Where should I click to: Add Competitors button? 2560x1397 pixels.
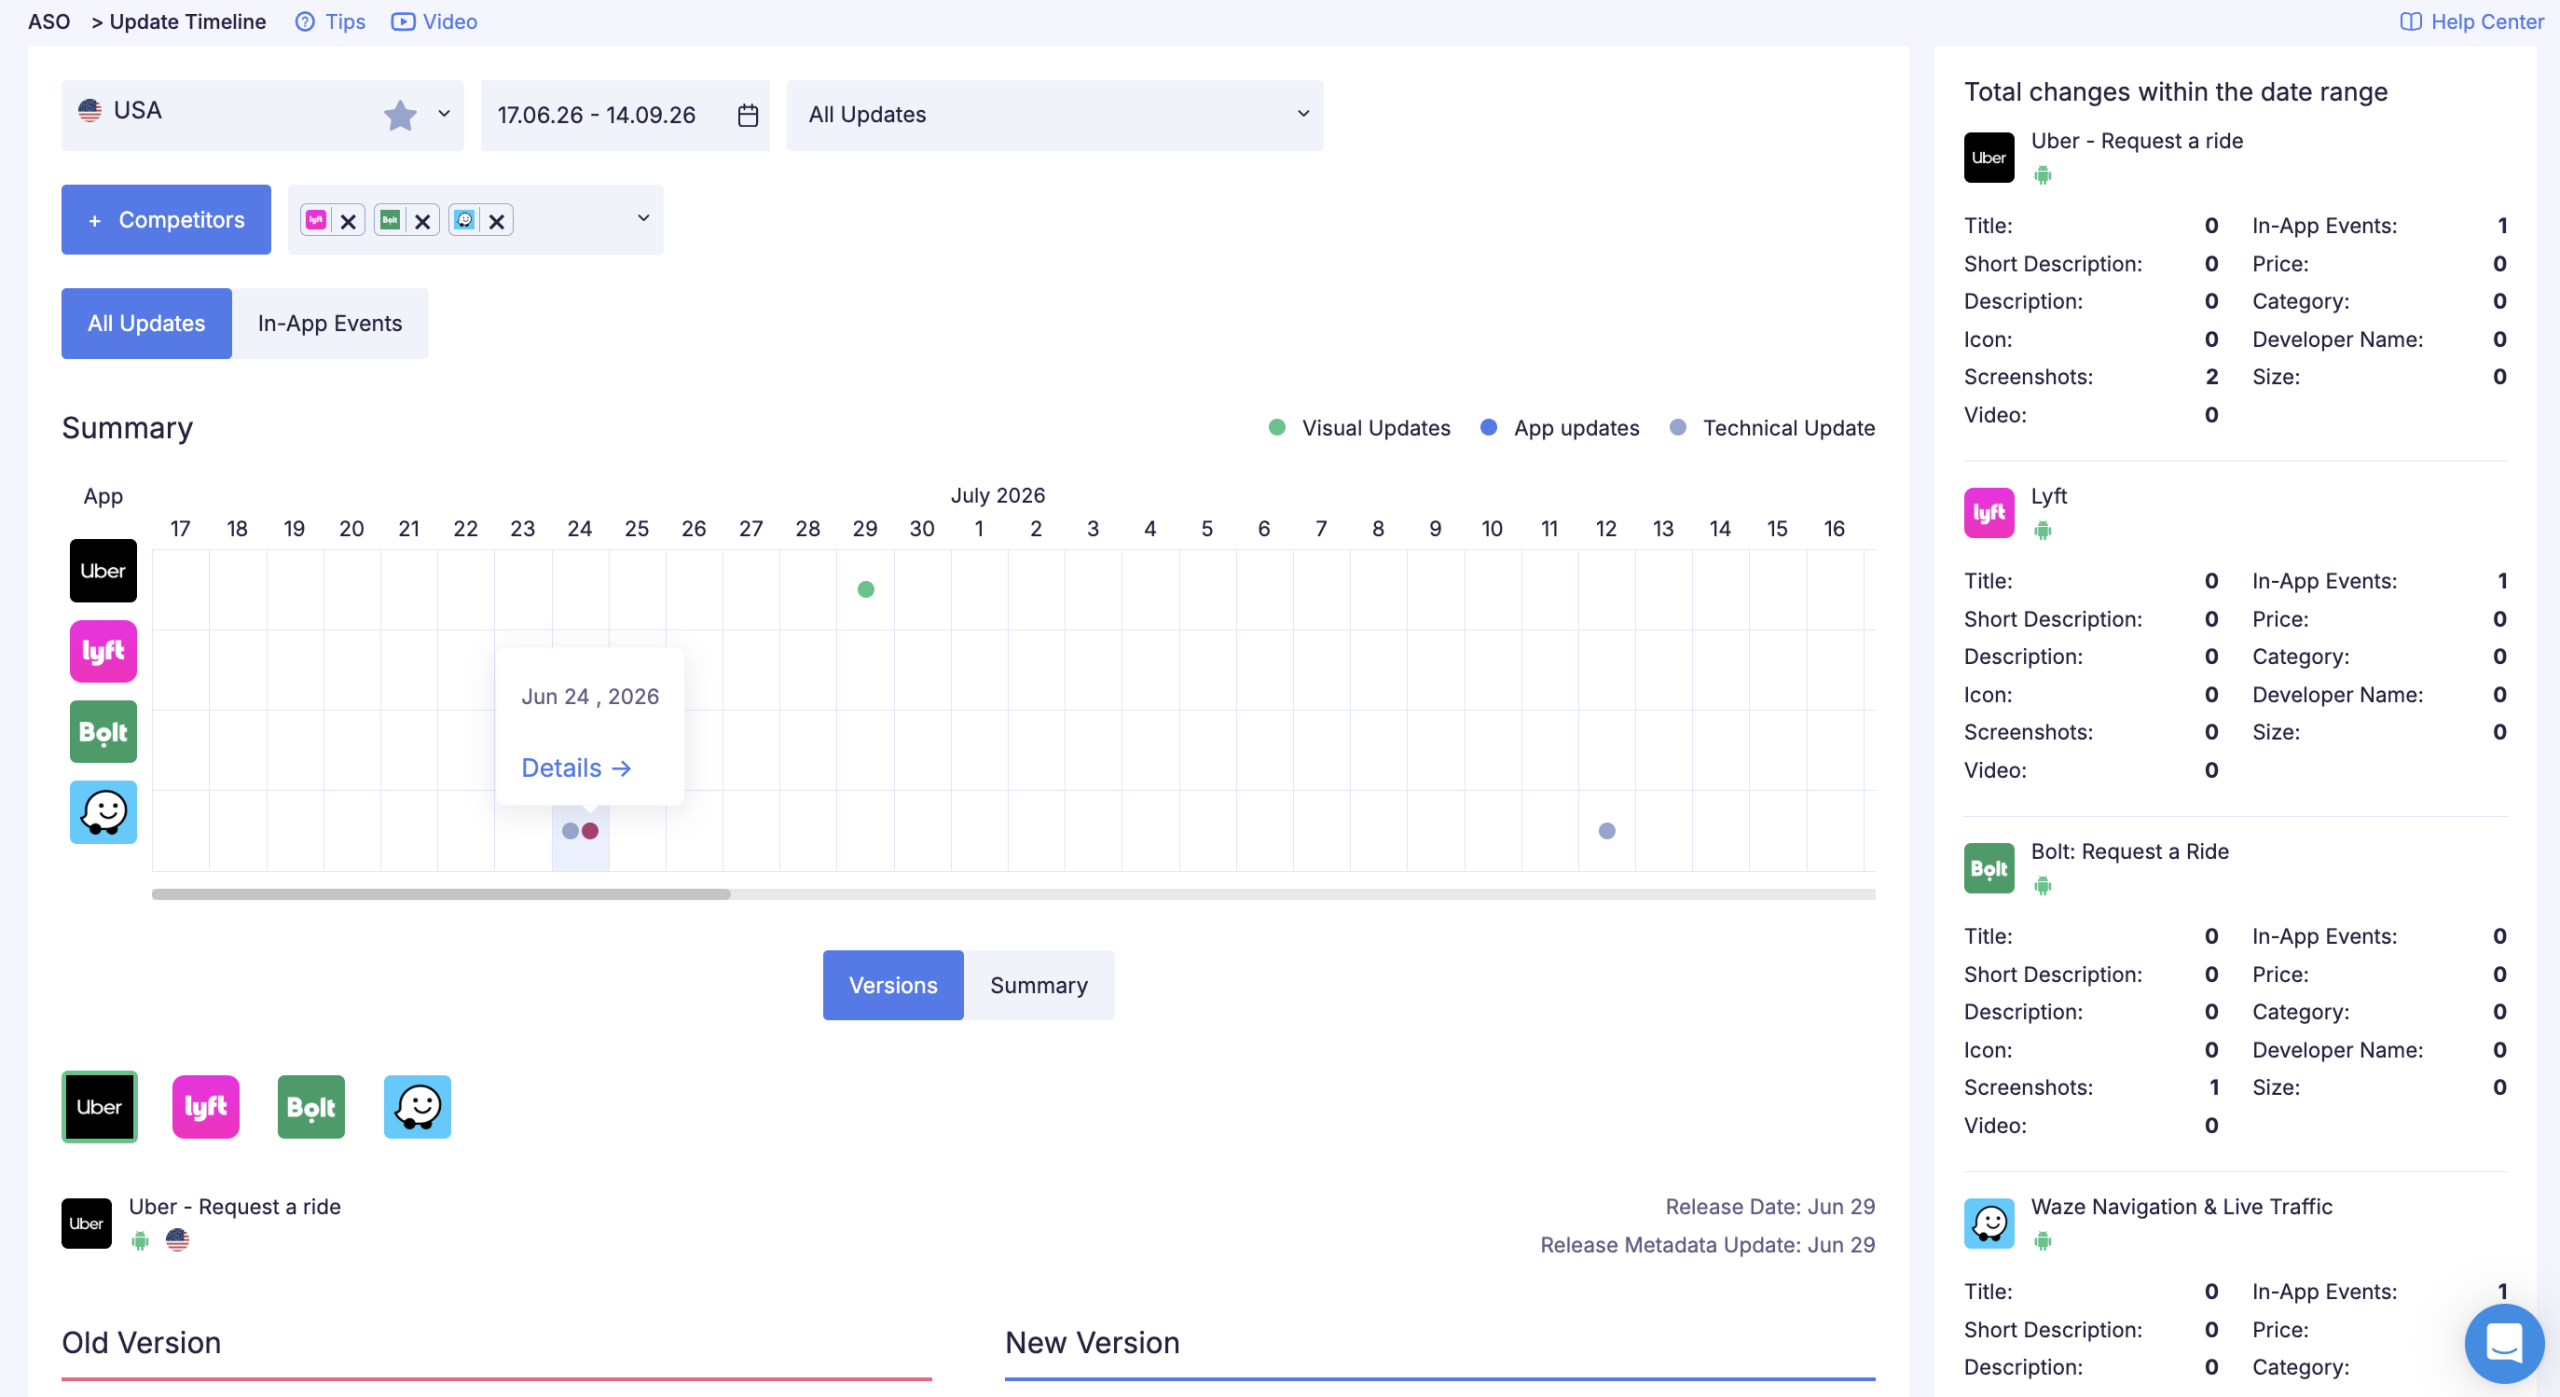(x=166, y=219)
